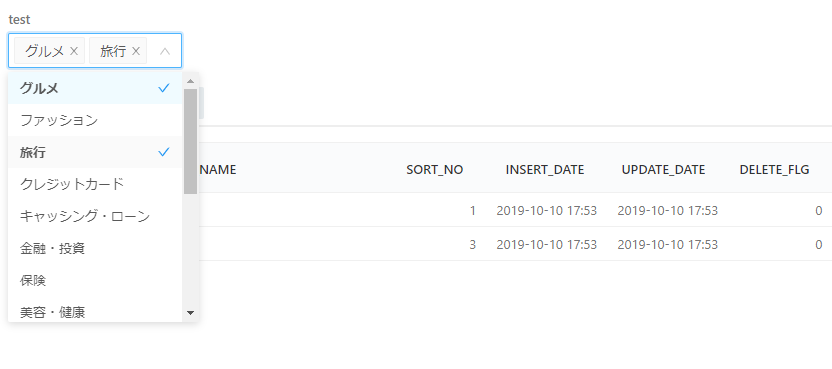This screenshot has height=369, width=832.
Task: Pick the 美容・健康 option
Action: [x=96, y=312]
